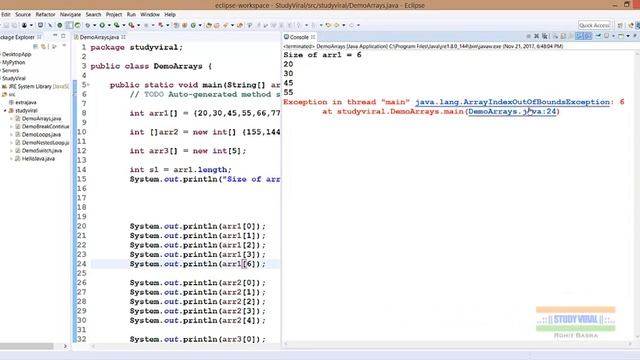Click ArrayIndexOutOfBoundsException link in console
Screen dimensions: 640x360
click(512, 102)
